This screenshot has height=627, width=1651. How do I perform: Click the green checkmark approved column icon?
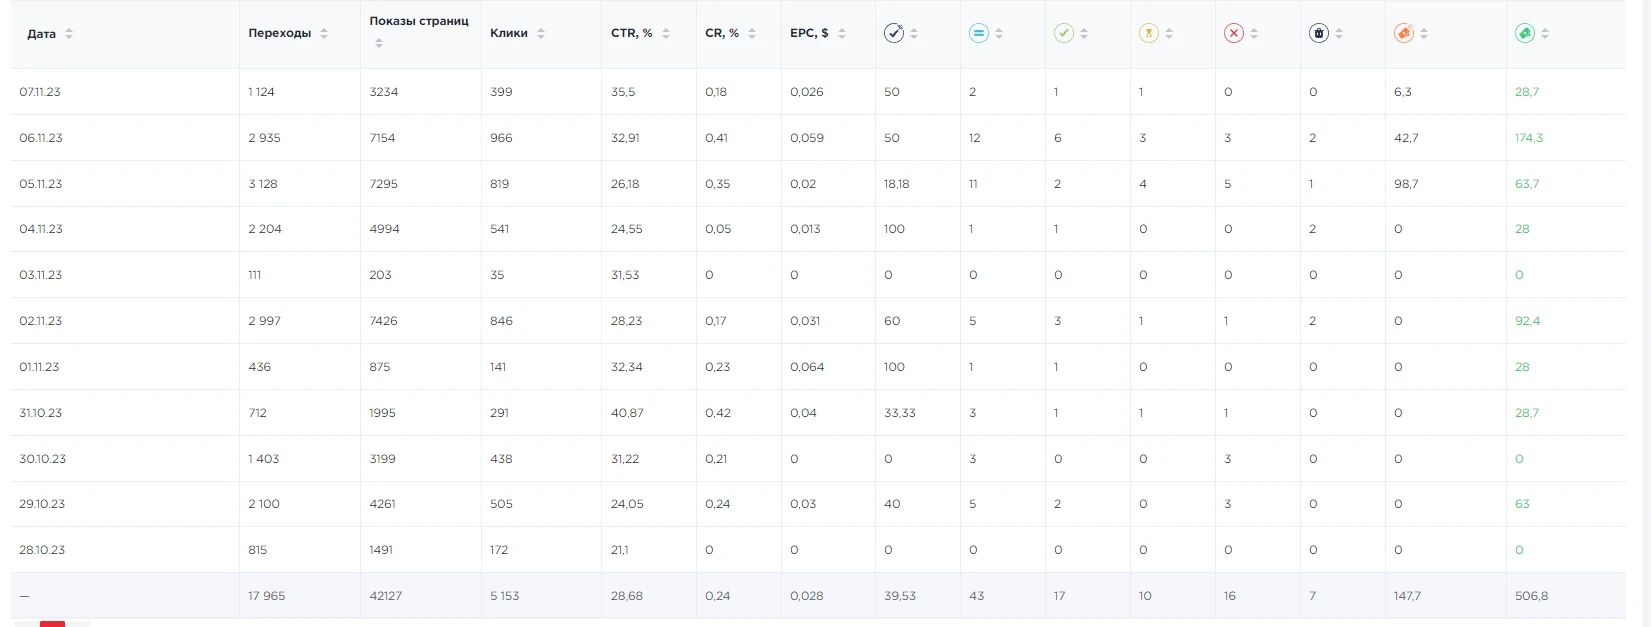(1064, 33)
